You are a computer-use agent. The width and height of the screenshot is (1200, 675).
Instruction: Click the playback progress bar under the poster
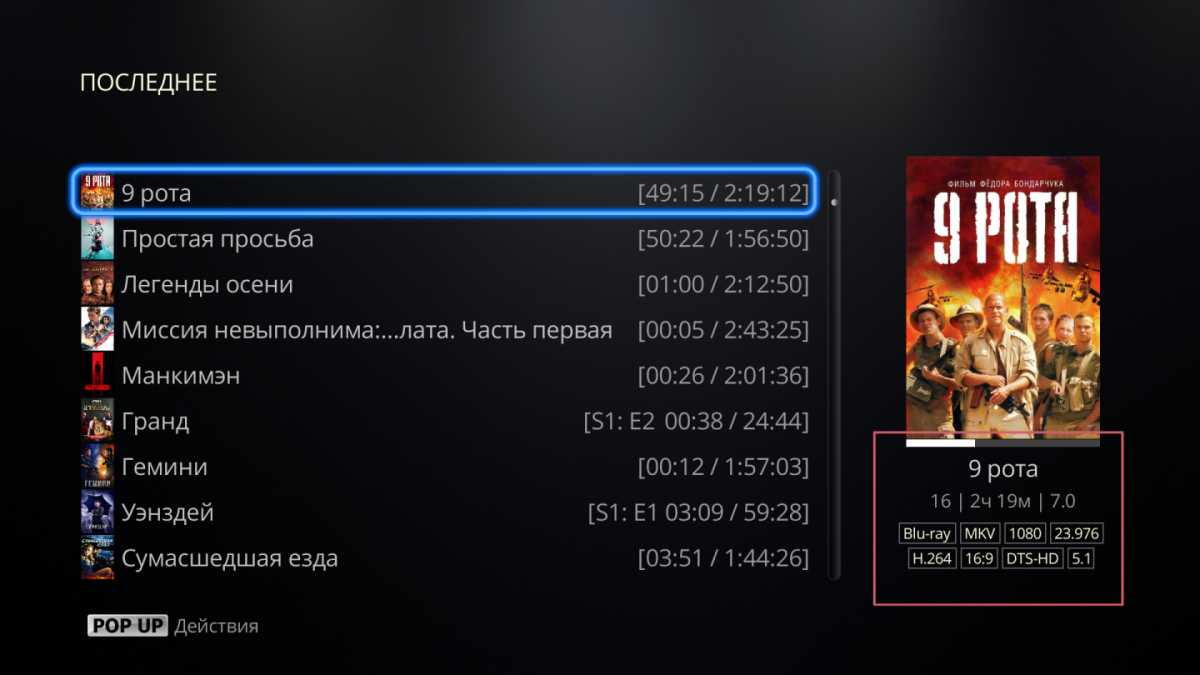click(x=1003, y=441)
